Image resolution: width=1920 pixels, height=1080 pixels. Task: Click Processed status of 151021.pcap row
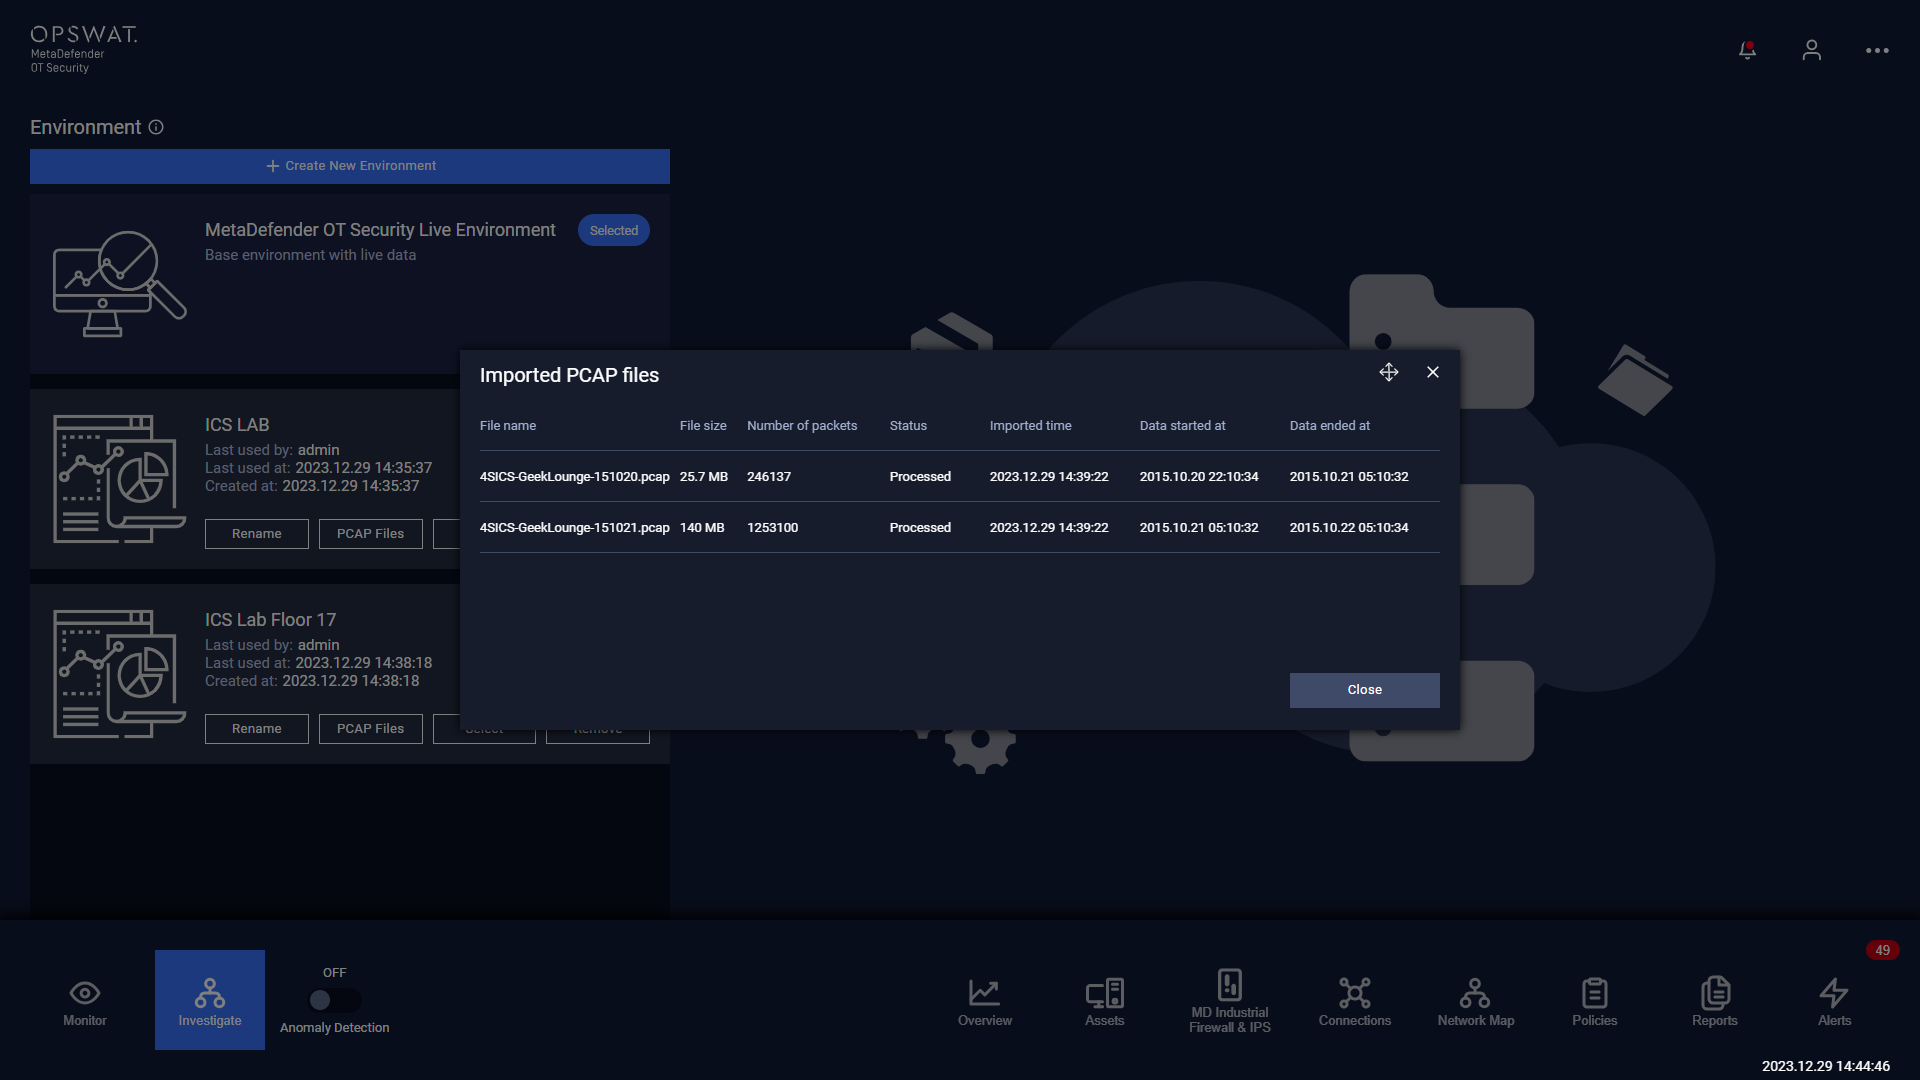click(920, 528)
